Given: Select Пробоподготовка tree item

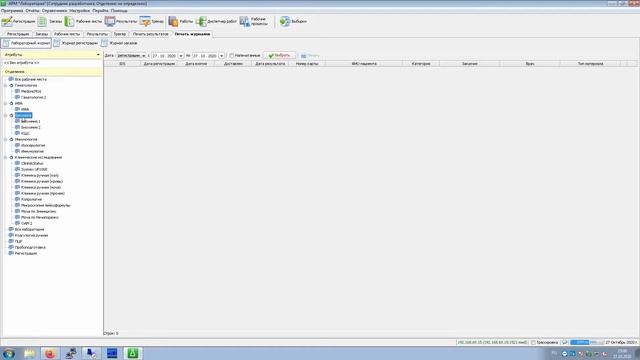Looking at the screenshot, I should 30,248.
